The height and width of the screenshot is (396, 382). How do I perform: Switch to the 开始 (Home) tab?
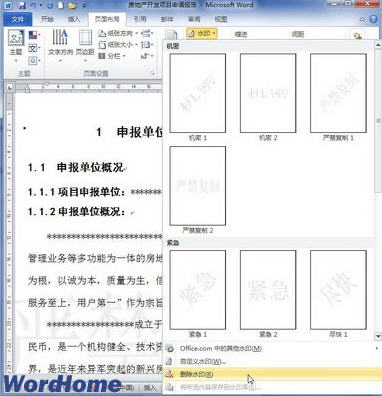47,19
